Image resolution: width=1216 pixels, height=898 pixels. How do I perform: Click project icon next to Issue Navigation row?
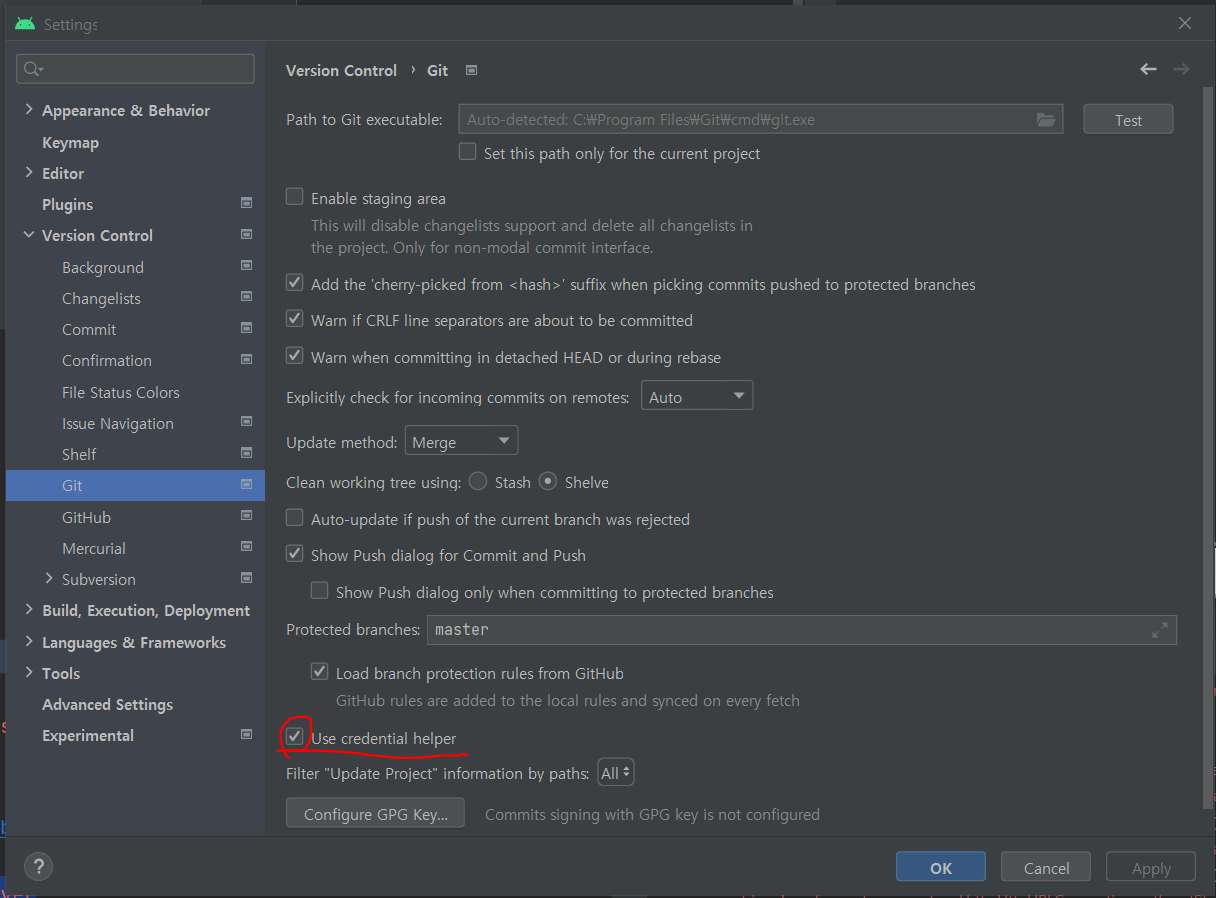pos(246,422)
